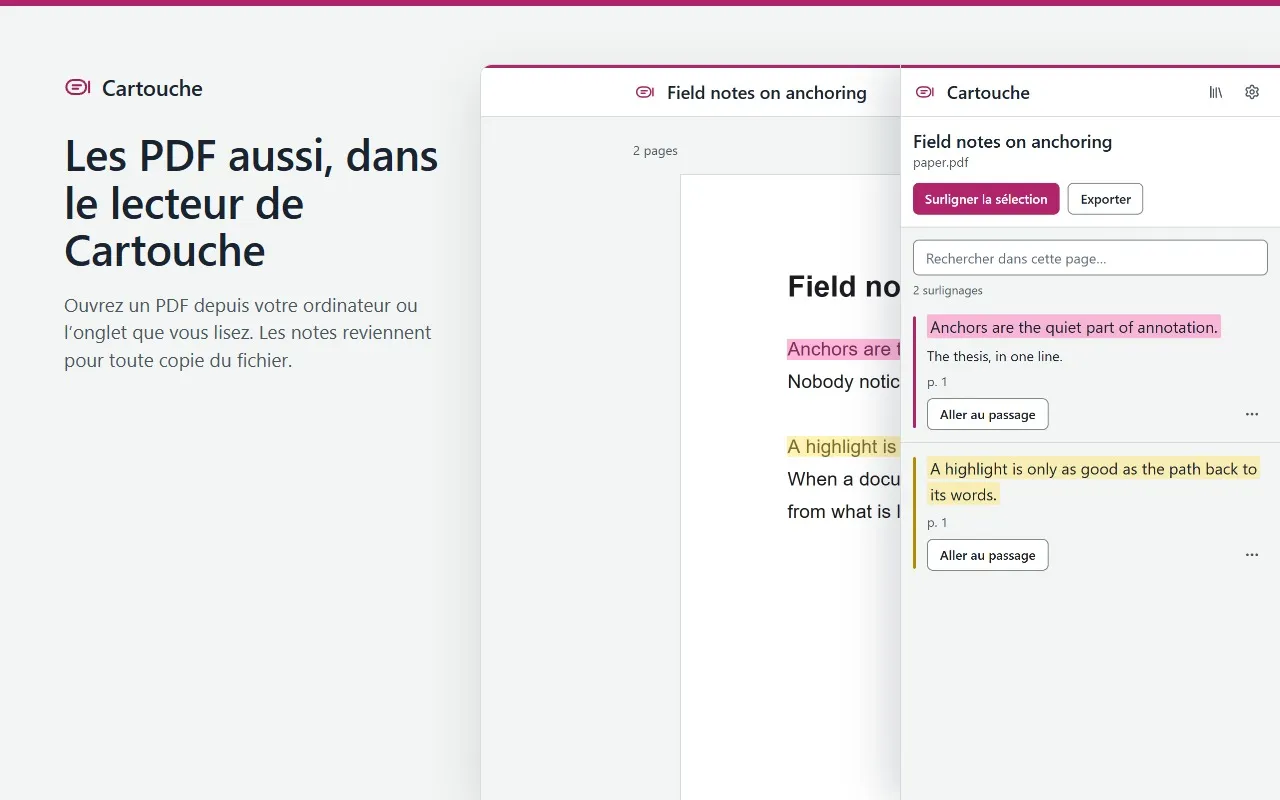Open the library icon in Cartouche panel

pos(1216,92)
